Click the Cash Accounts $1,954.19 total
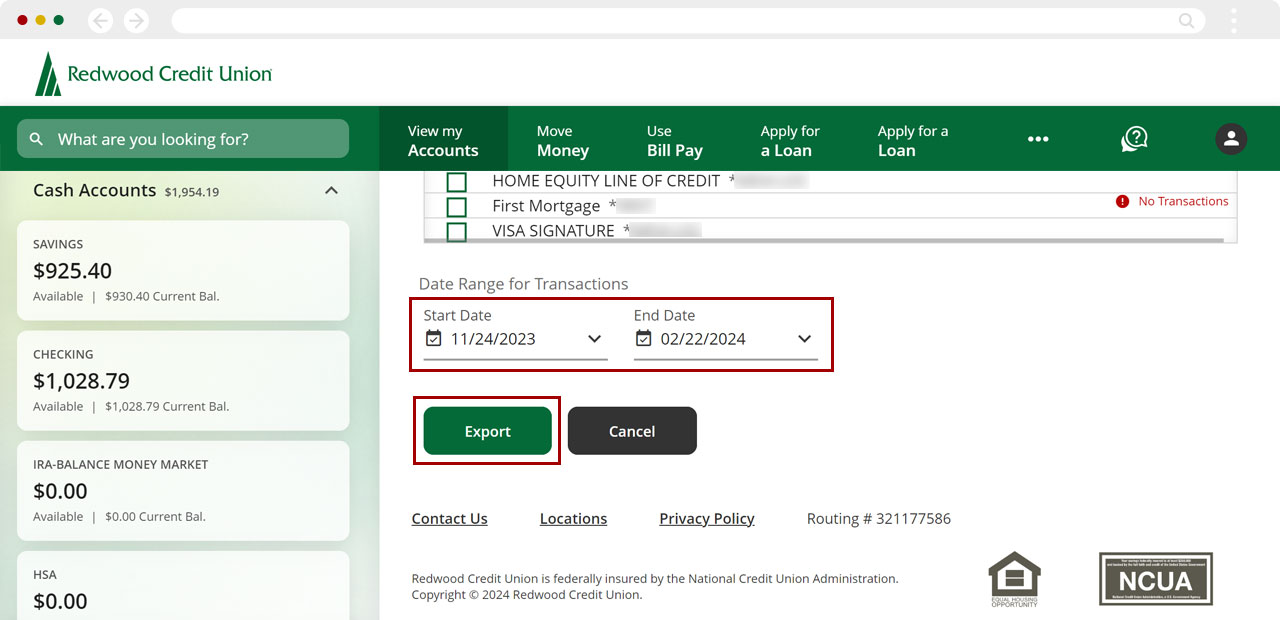This screenshot has width=1280, height=620. coord(192,192)
